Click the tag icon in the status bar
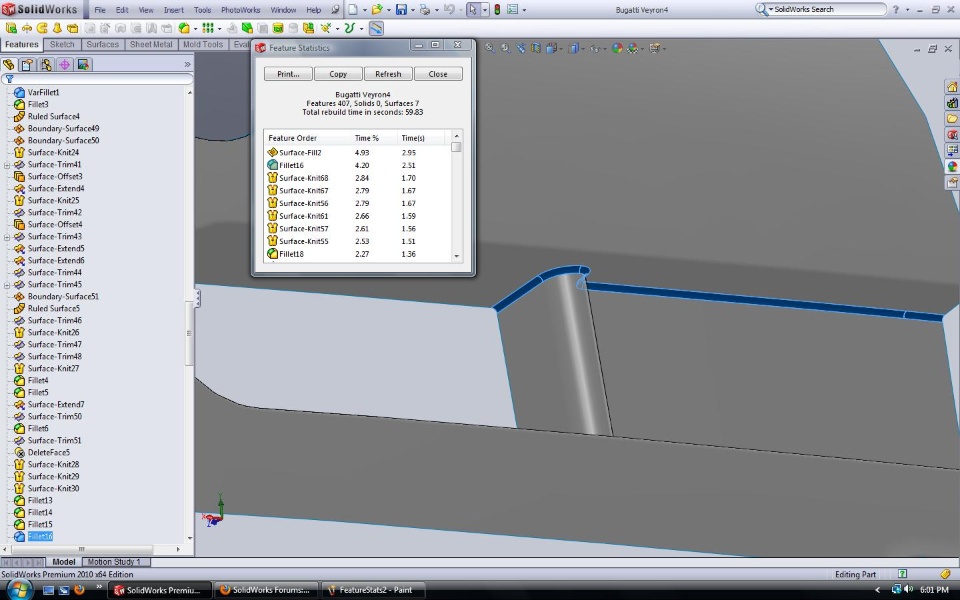The image size is (960, 600). tap(946, 574)
